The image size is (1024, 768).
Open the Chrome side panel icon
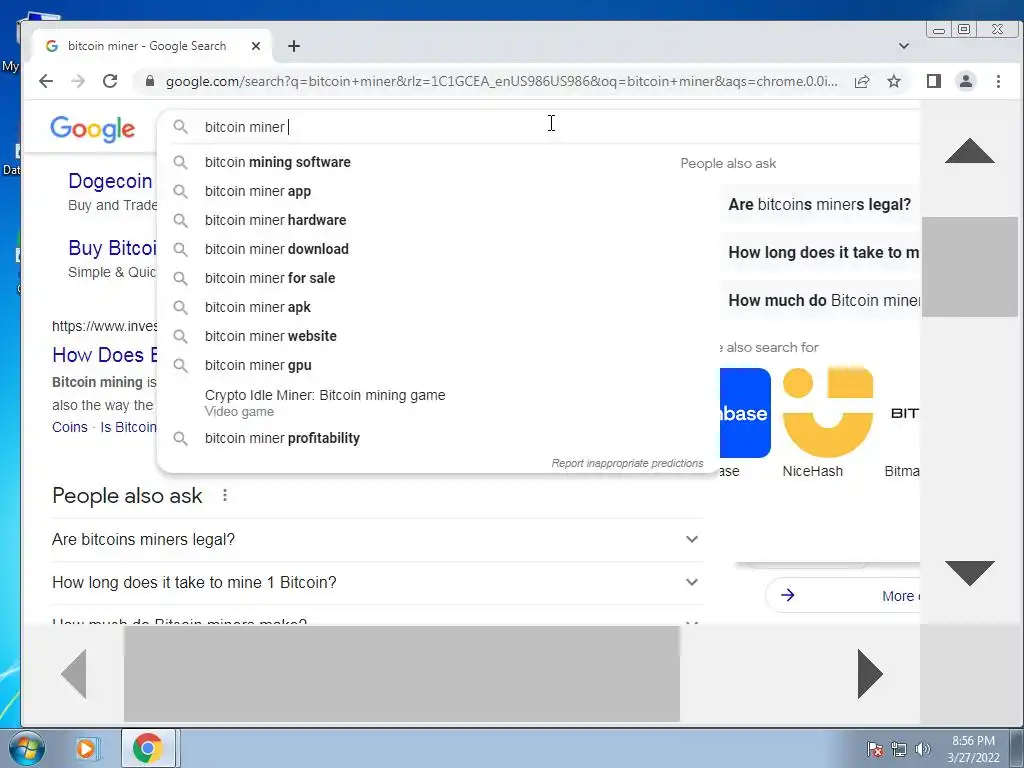934,81
